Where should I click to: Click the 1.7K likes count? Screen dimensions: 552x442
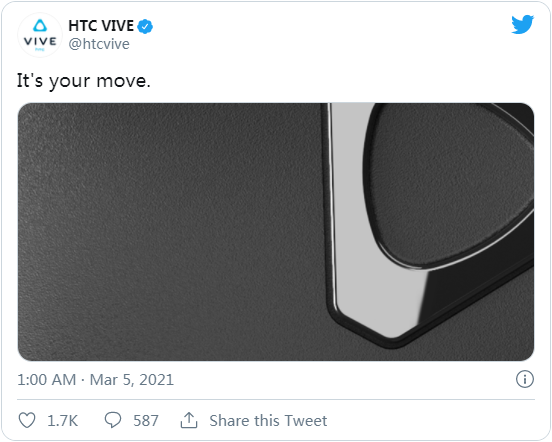(x=62, y=421)
